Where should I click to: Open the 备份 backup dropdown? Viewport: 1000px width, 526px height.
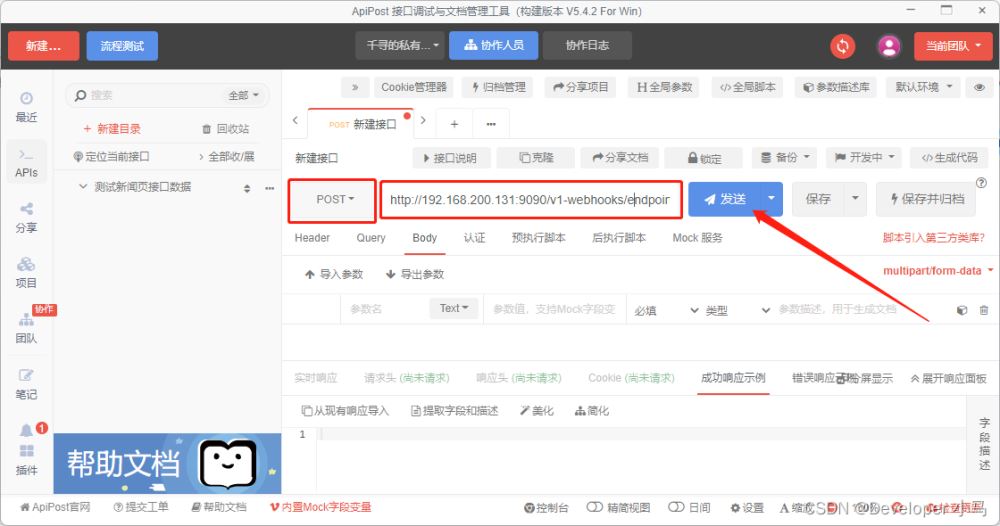[784, 157]
